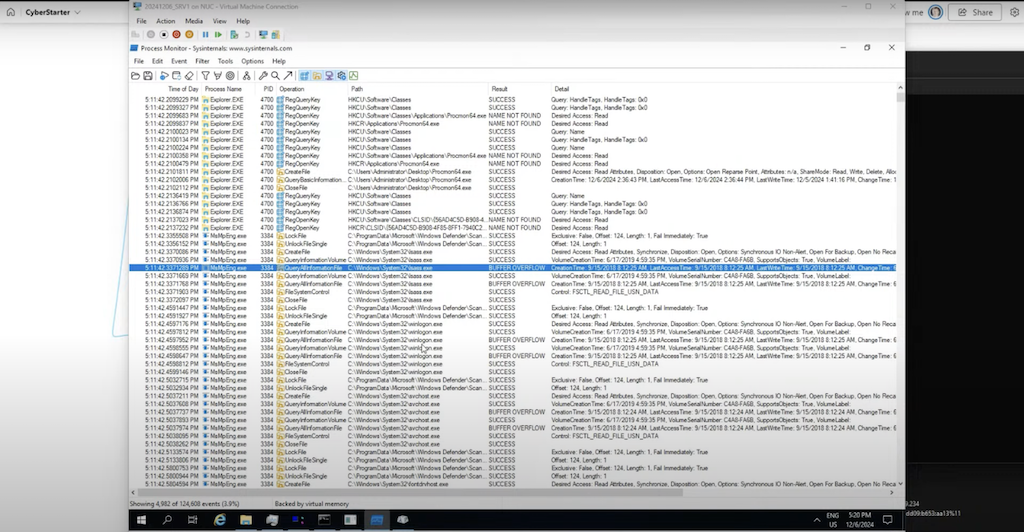Click the Jump To arrow icon

[288, 75]
